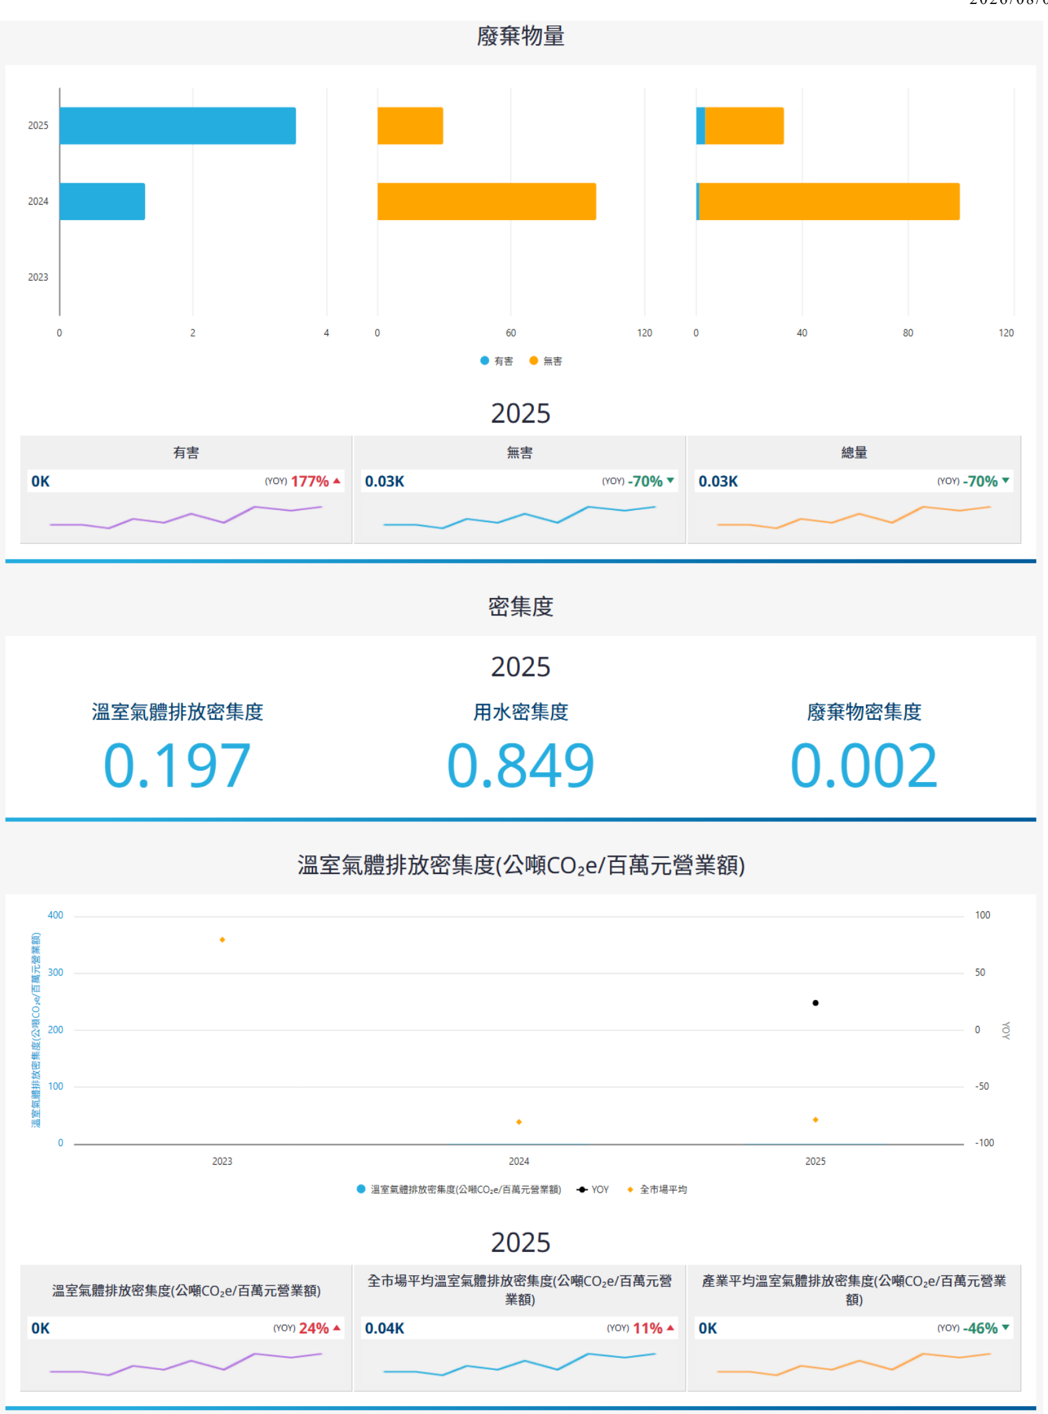Click the red up arrow beside 24%
Image resolution: width=1048 pixels, height=1414 pixels.
(337, 1328)
